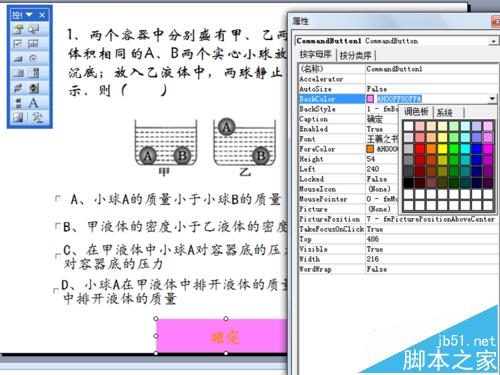The width and height of the screenshot is (500, 375).
Task: Select the Label control tool (A)
Action: pos(34,103)
